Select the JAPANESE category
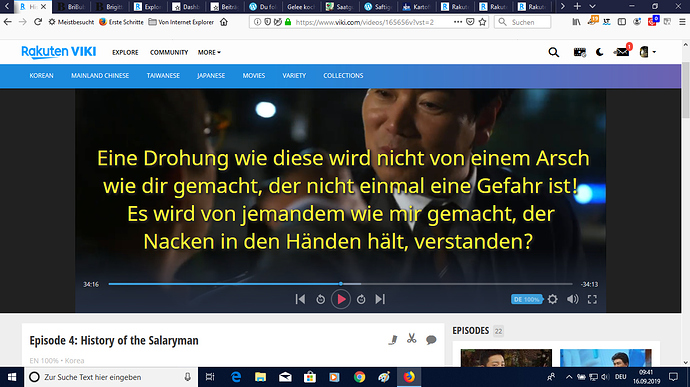Viewport: 690px width, 387px height. [x=211, y=76]
